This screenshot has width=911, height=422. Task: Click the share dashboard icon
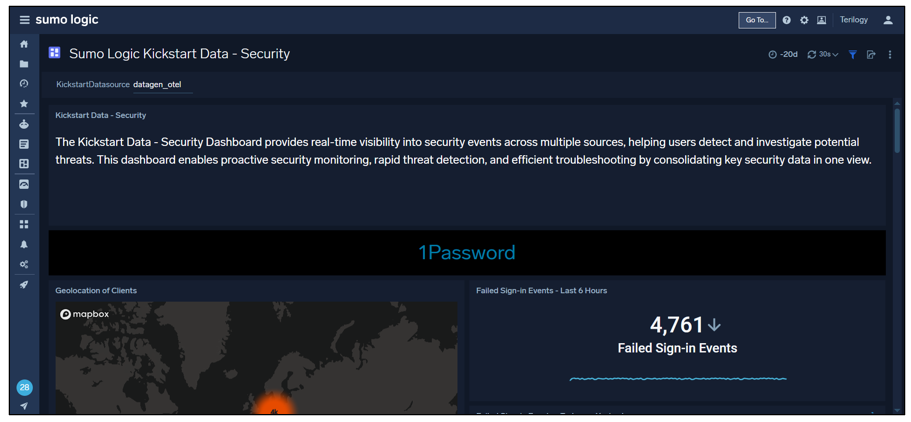(x=871, y=55)
